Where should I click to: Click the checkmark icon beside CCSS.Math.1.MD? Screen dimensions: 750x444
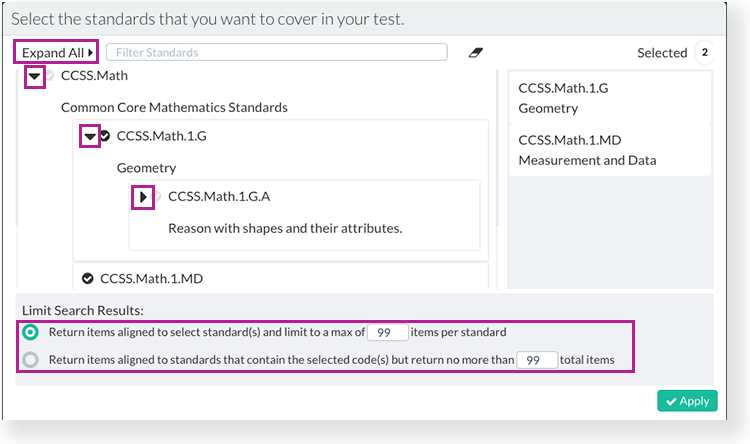click(x=88, y=278)
